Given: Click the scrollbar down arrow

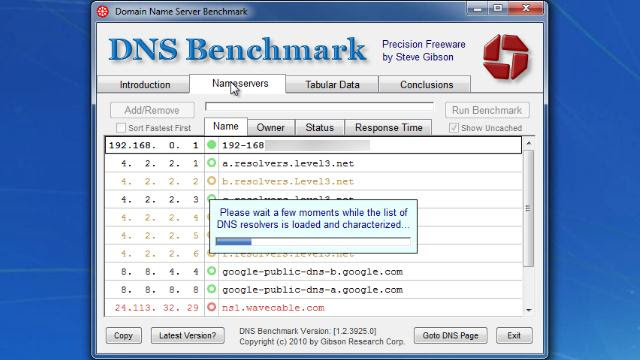Looking at the screenshot, I should pos(529,310).
